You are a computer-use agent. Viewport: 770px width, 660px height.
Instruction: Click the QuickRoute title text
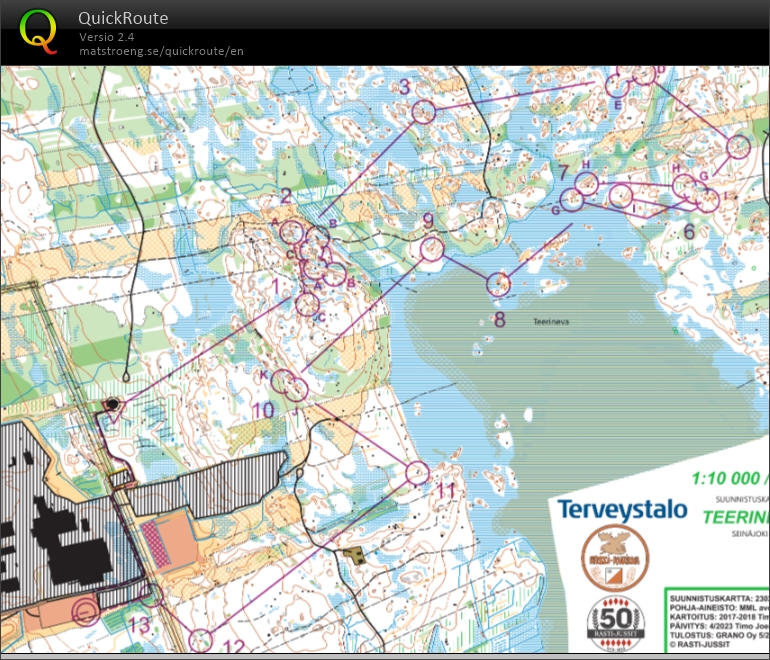point(123,18)
